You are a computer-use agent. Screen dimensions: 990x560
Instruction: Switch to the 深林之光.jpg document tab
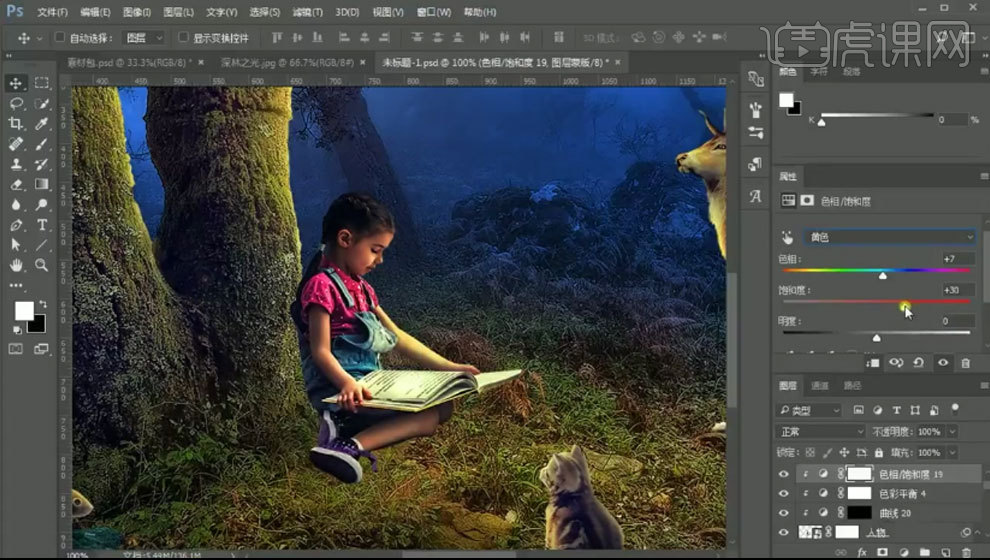coord(287,63)
